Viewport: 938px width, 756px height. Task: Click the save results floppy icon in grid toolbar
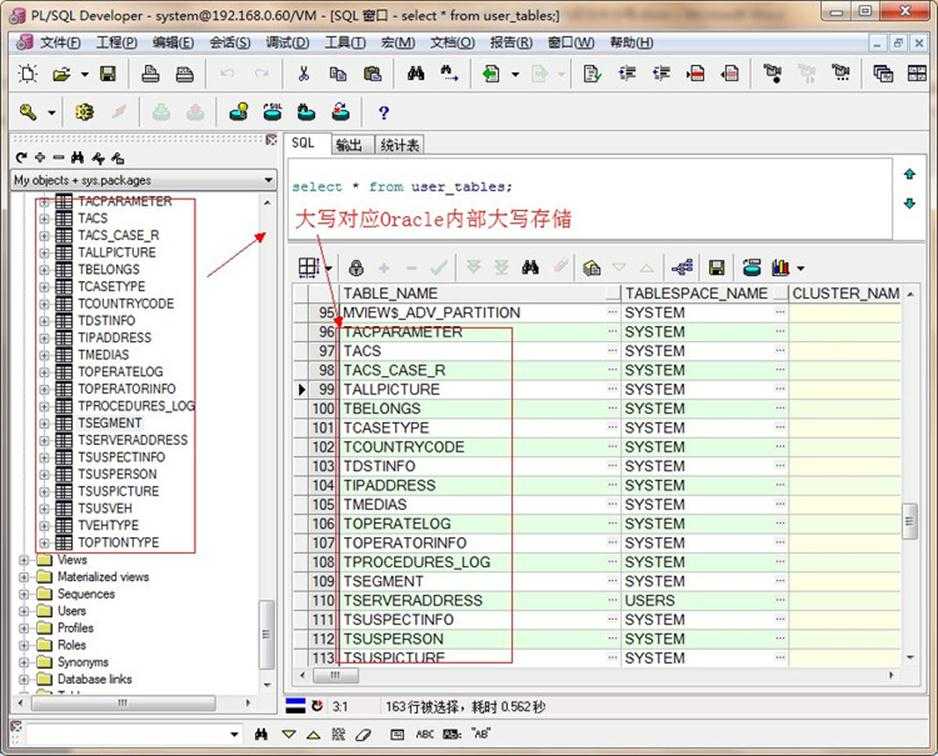click(x=716, y=268)
